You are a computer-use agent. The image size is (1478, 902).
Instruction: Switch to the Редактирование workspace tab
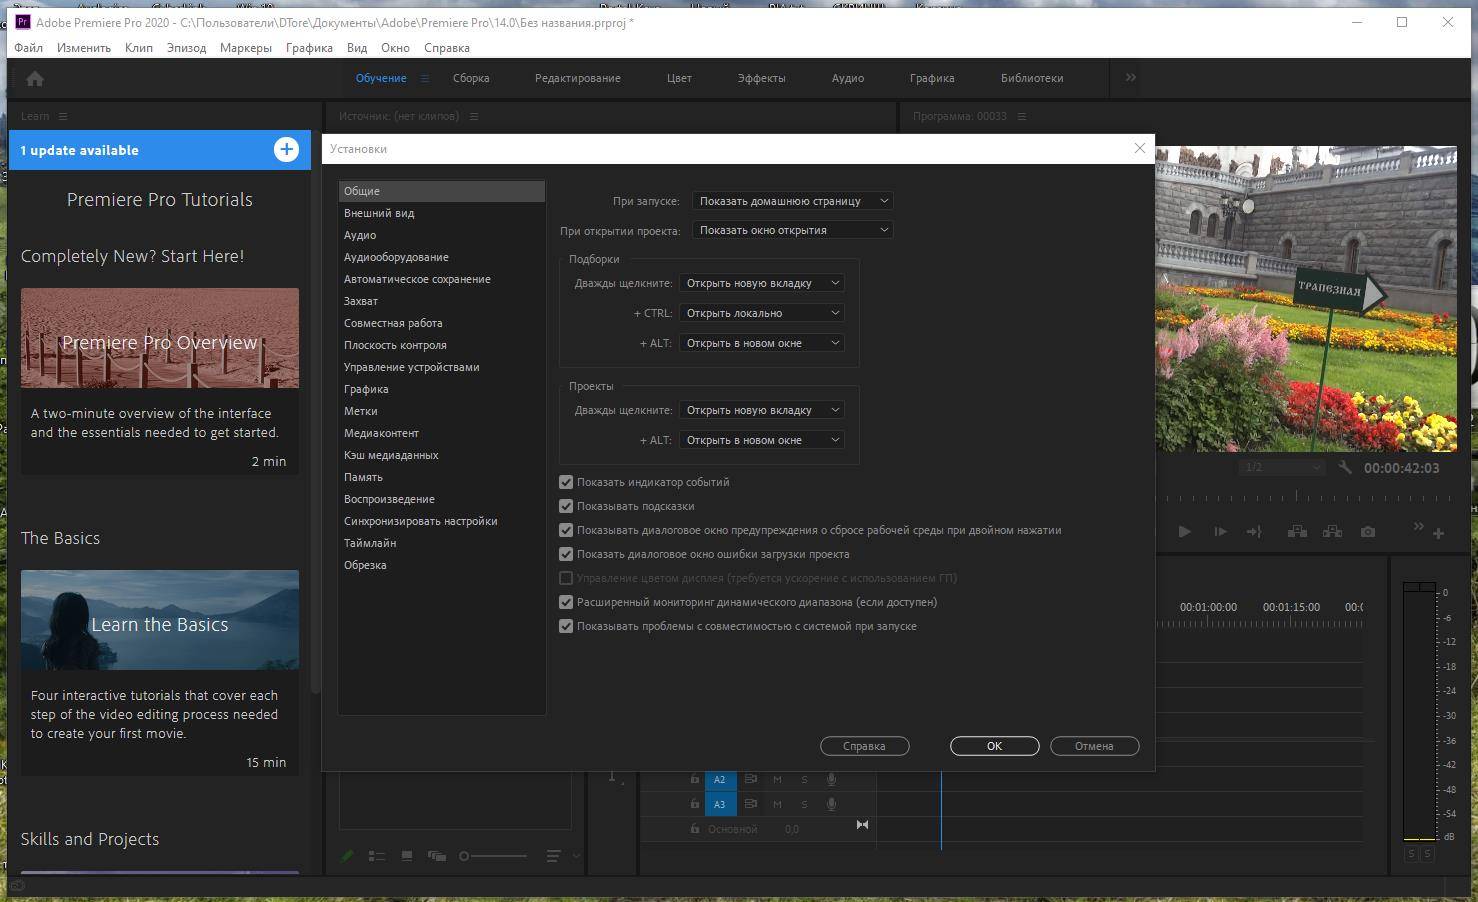[577, 78]
